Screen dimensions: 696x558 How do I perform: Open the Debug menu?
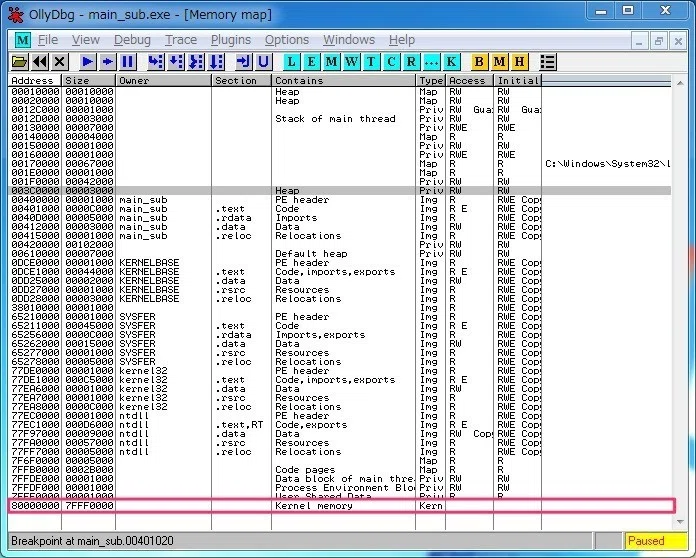132,40
